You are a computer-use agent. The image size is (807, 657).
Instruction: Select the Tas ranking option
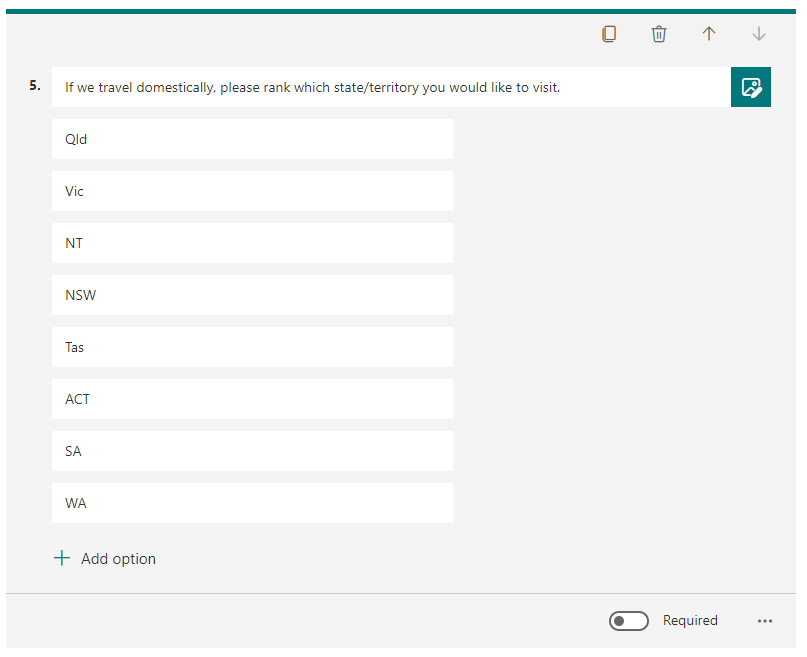click(252, 347)
